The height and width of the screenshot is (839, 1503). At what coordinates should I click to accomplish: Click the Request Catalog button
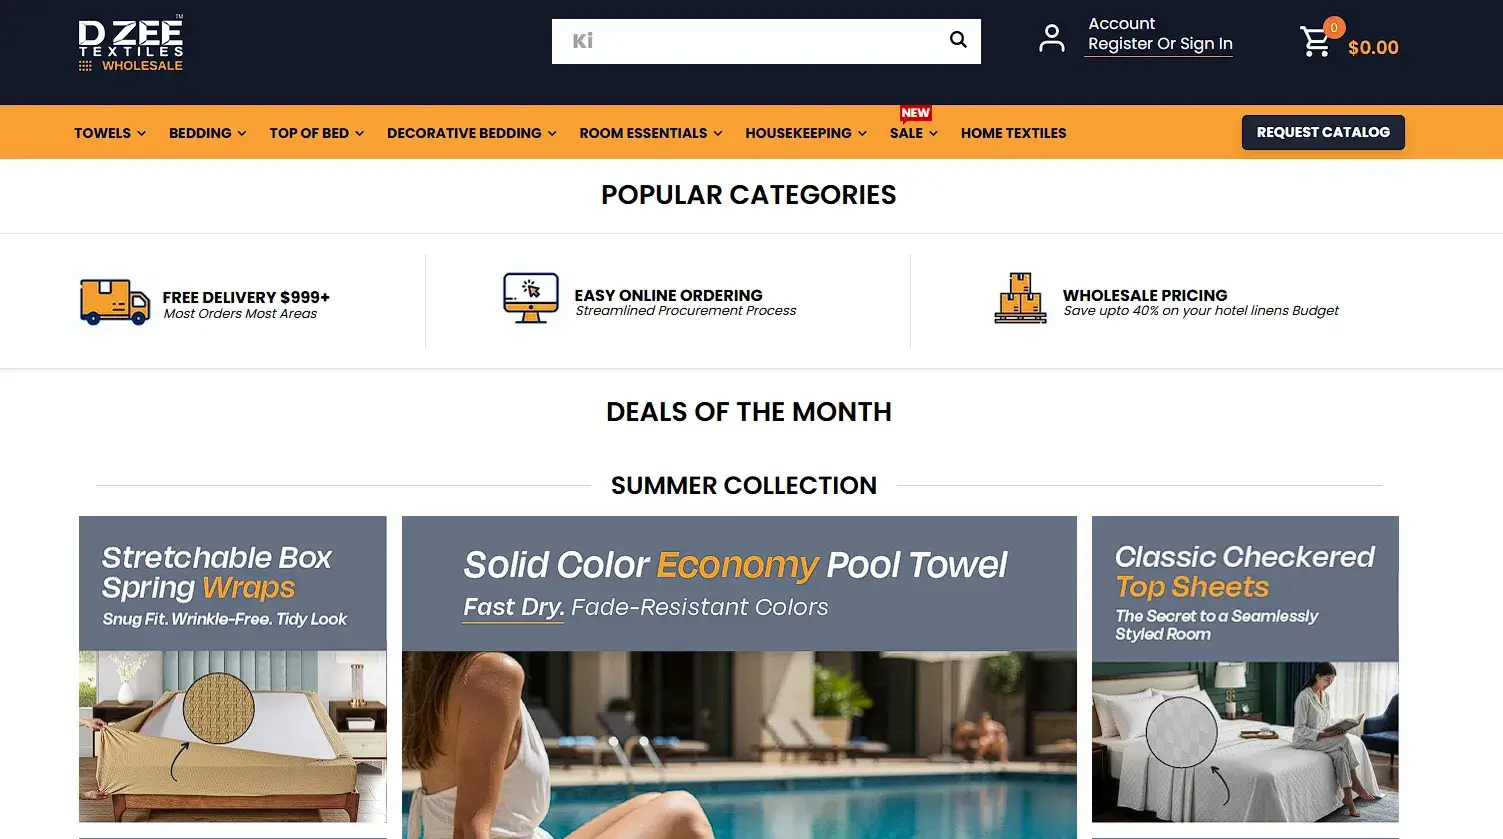click(x=1323, y=132)
